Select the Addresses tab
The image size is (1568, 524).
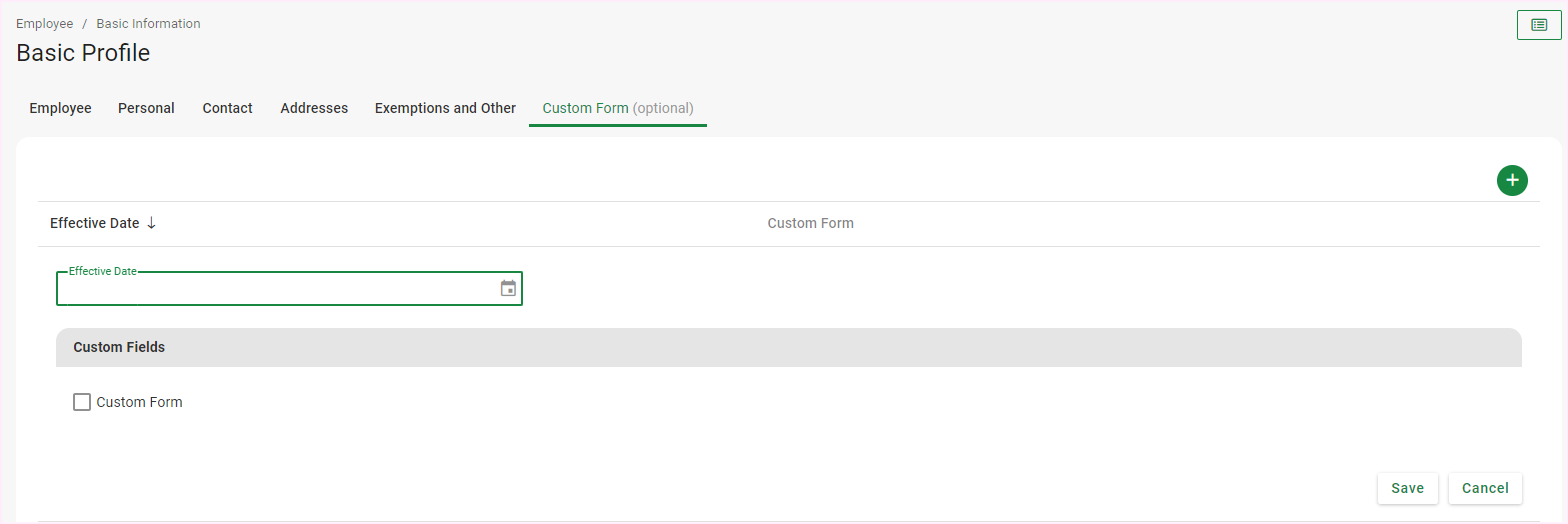tap(314, 108)
